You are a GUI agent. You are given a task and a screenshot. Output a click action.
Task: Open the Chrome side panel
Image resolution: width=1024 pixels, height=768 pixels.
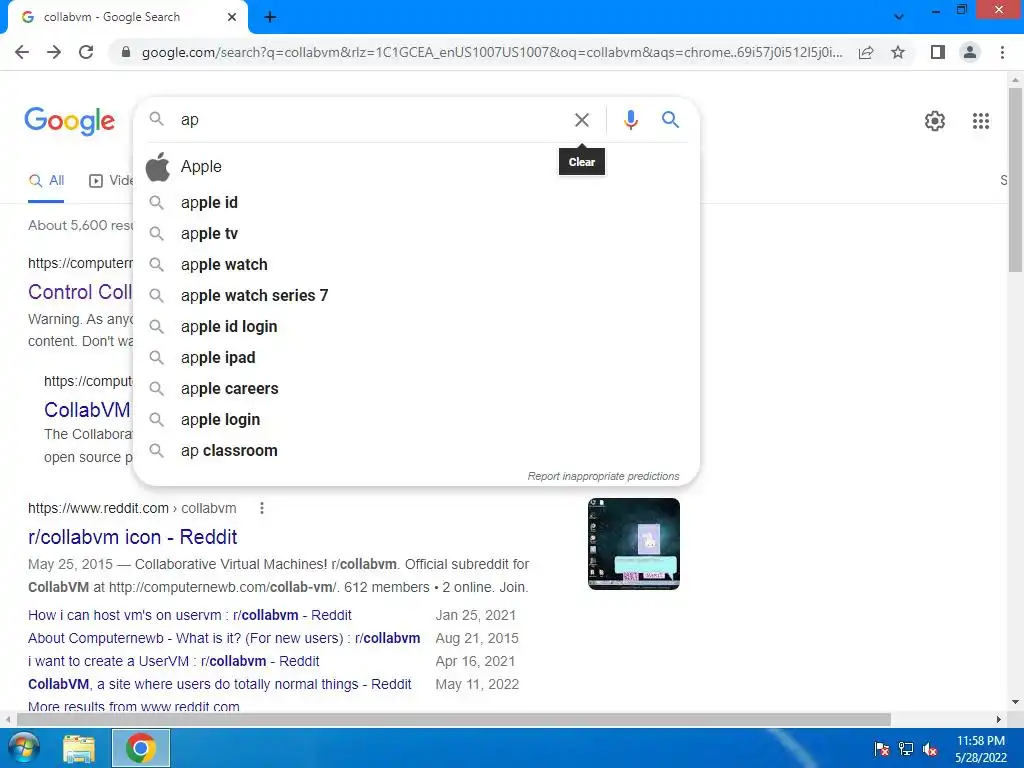[x=938, y=52]
